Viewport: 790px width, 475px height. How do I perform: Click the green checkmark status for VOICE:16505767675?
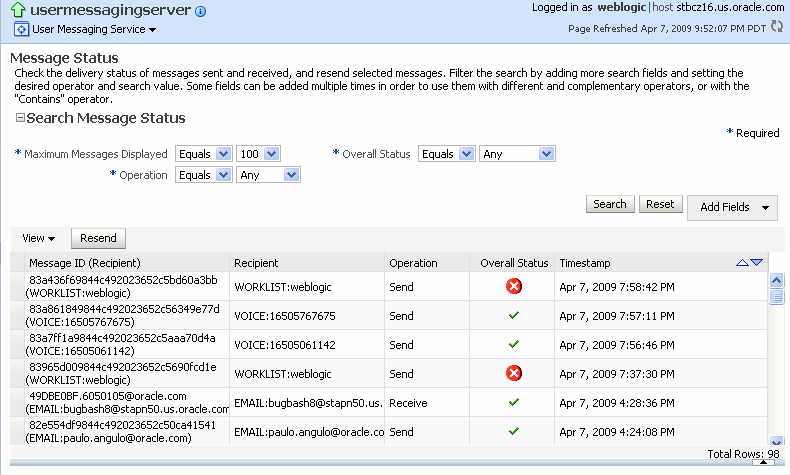[x=514, y=315]
